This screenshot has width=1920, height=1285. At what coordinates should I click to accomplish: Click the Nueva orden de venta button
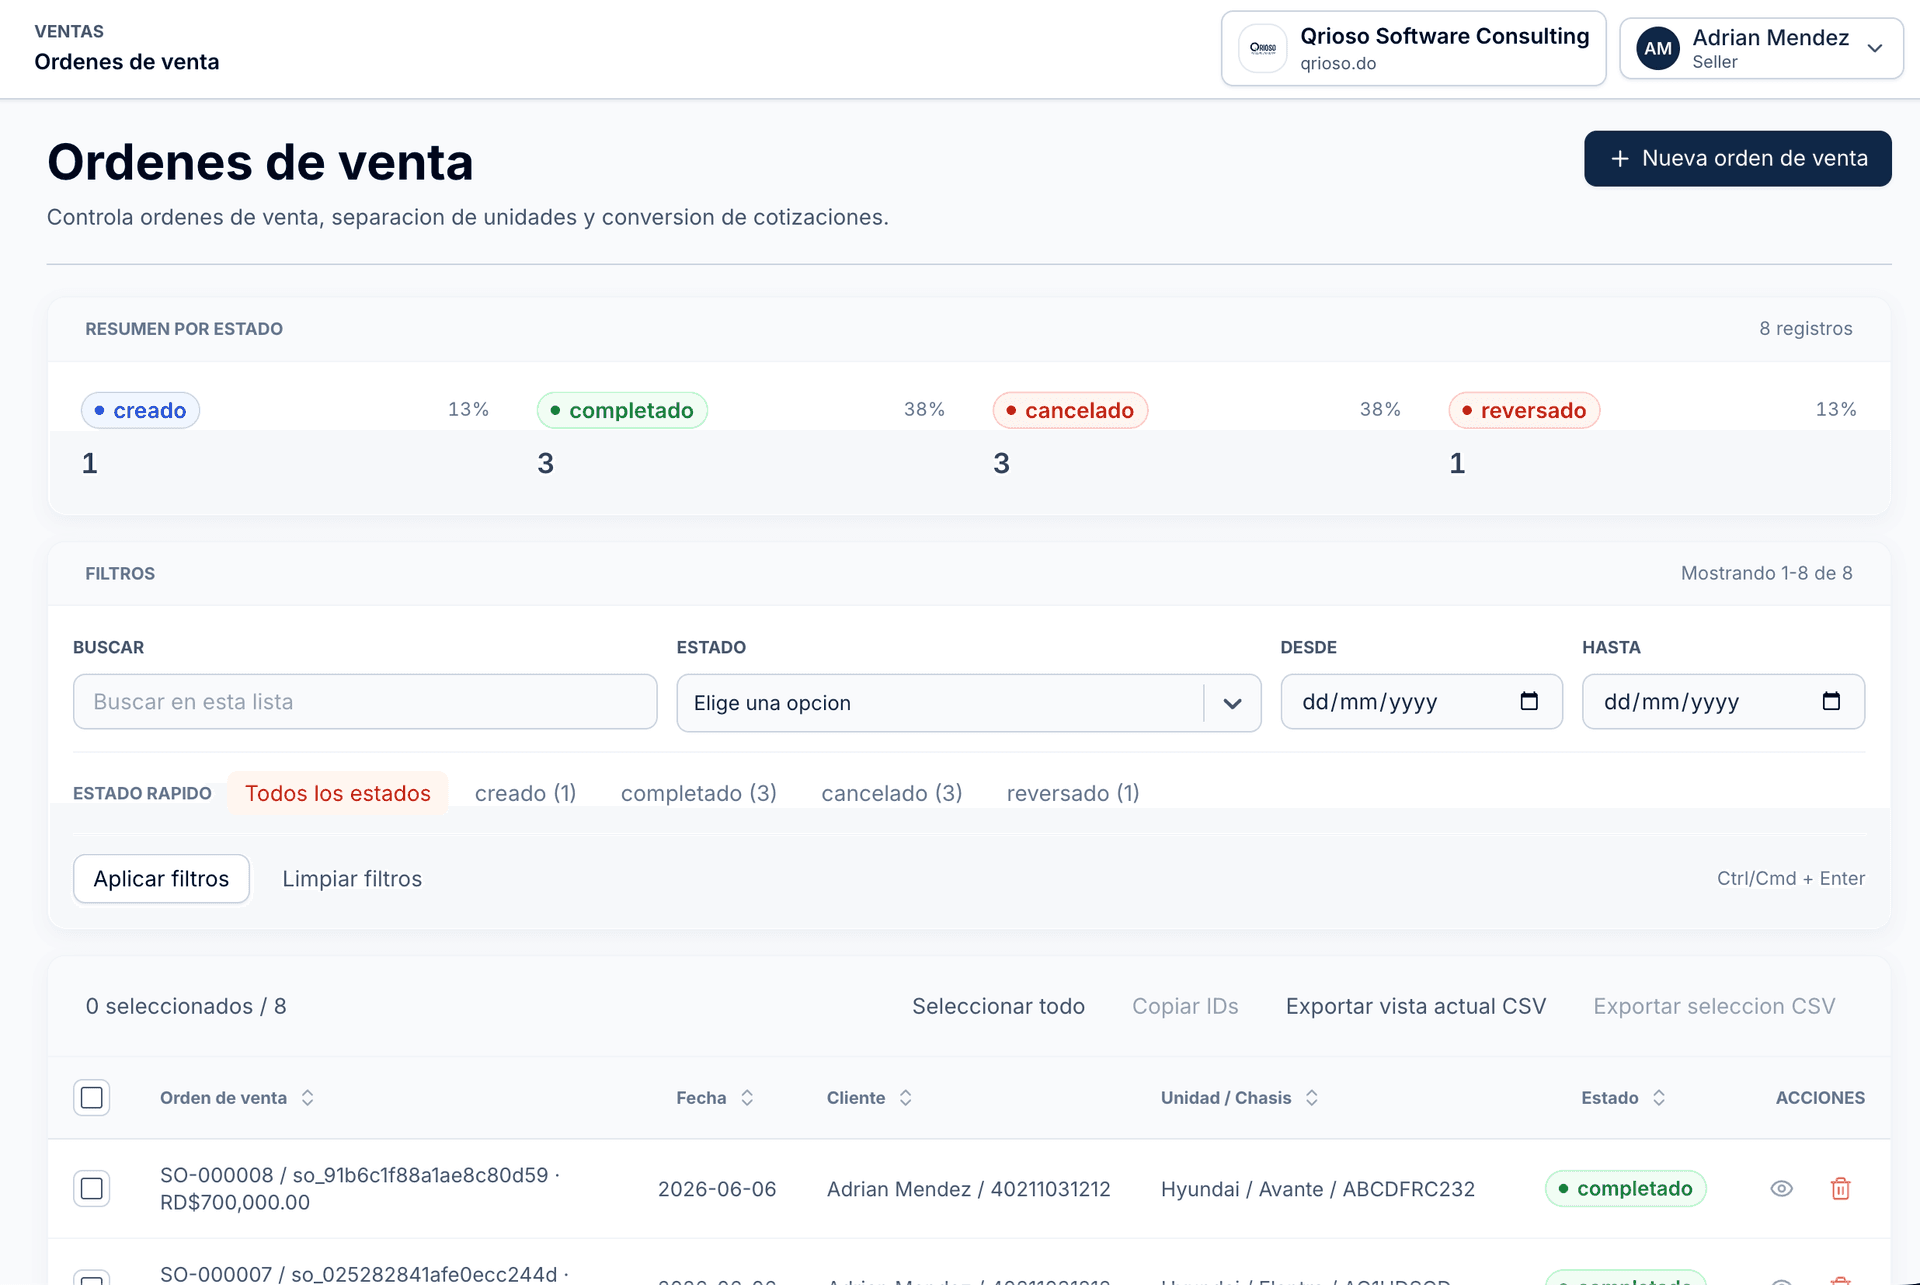[1738, 159]
